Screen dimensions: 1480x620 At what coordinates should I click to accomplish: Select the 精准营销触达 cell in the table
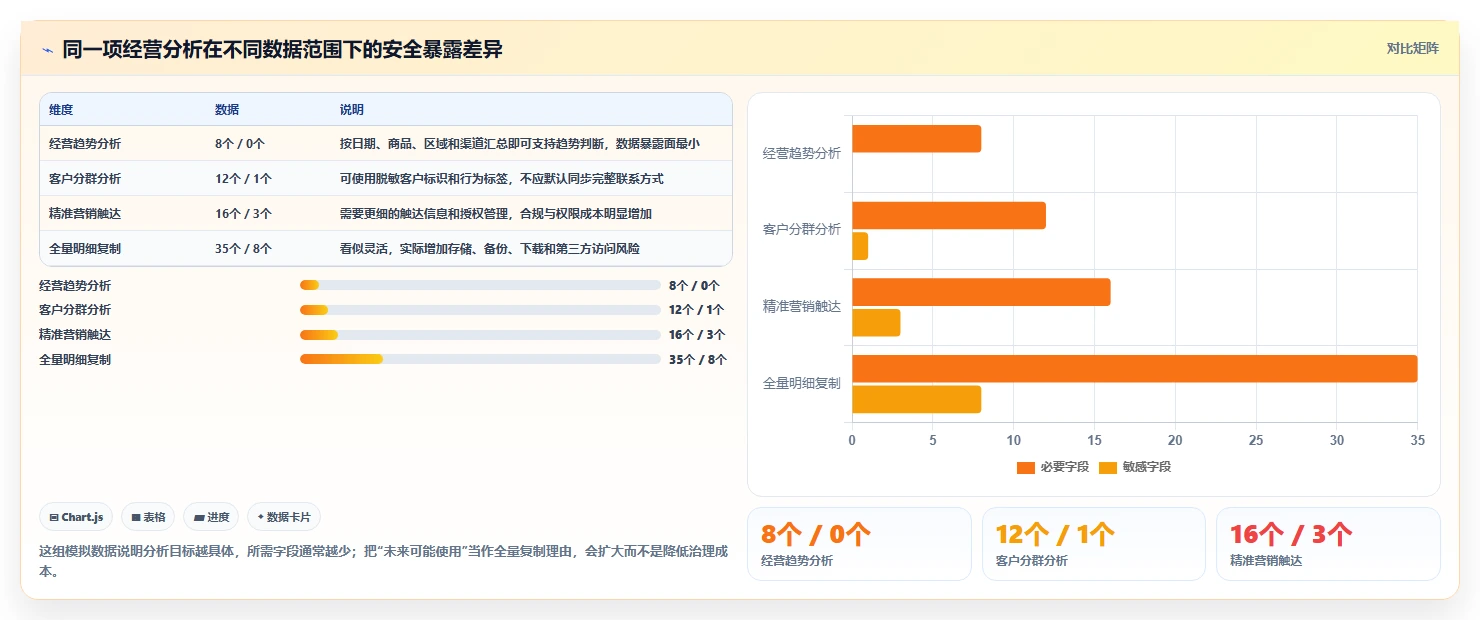85,214
